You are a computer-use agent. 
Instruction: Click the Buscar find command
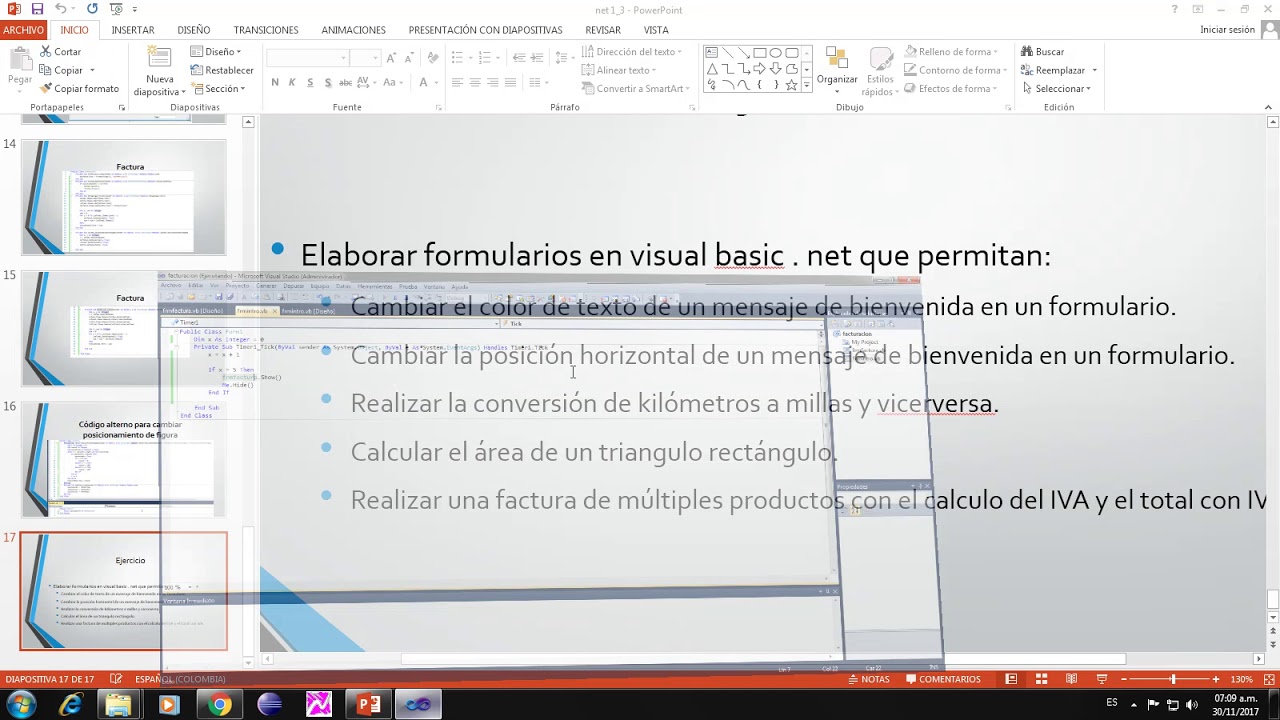1043,51
